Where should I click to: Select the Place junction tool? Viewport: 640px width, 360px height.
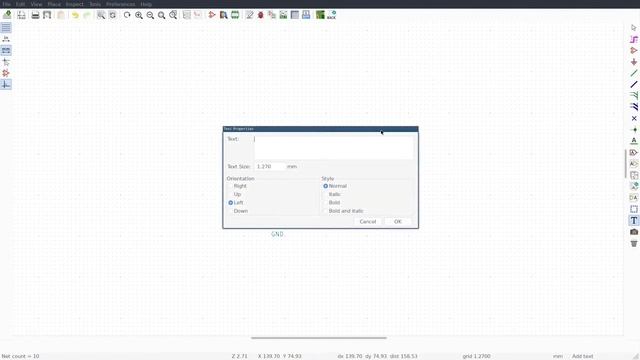tap(634, 130)
